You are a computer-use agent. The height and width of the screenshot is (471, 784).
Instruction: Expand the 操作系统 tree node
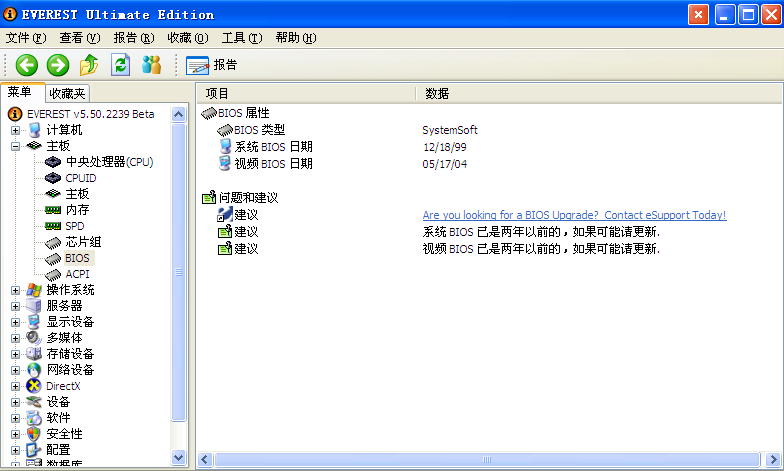pos(16,290)
